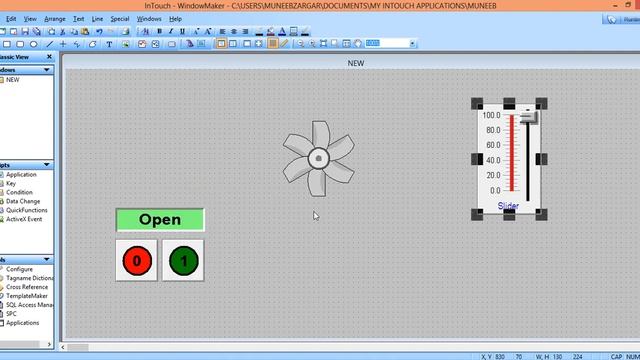The width and height of the screenshot is (640, 360).
Task: Open the Line menu
Action: [97, 19]
